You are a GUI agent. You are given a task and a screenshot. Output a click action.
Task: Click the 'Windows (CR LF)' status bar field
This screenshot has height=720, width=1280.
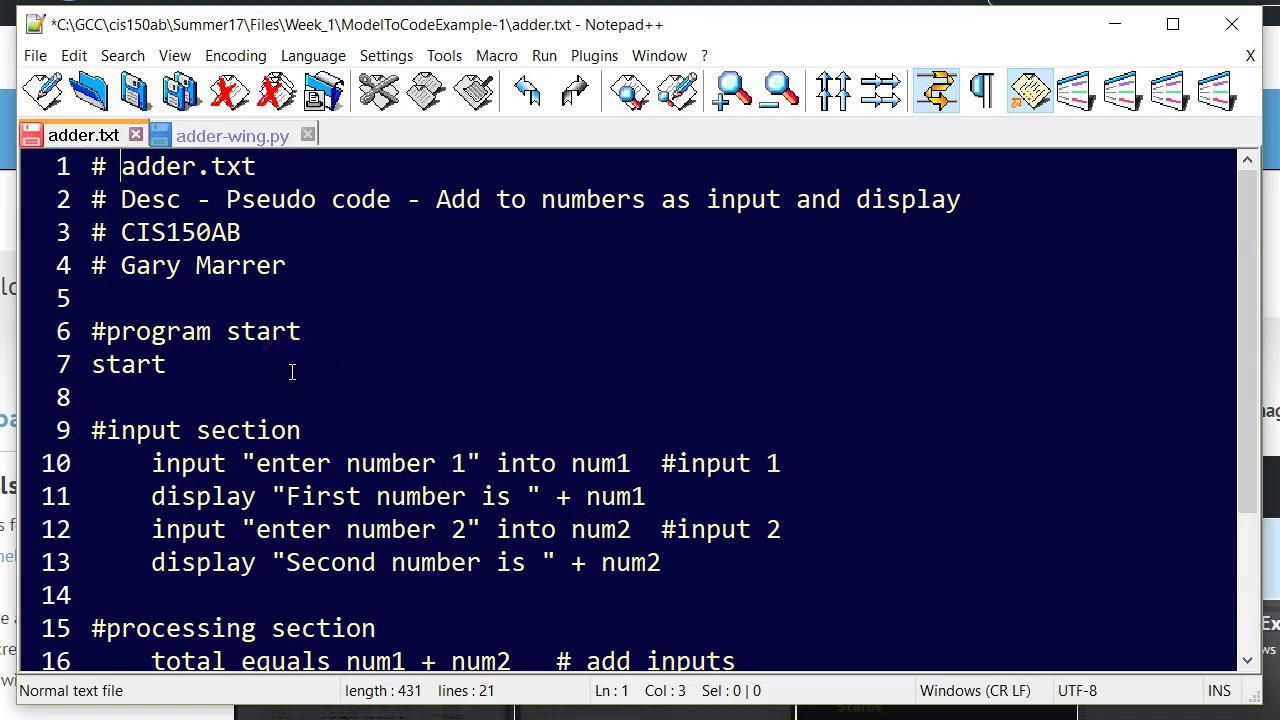tap(975, 690)
